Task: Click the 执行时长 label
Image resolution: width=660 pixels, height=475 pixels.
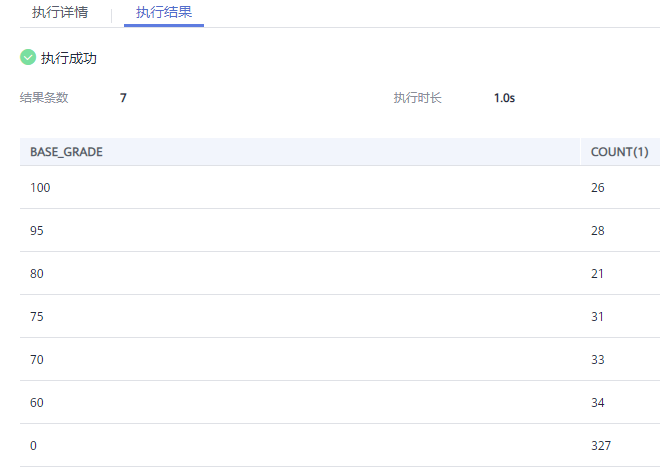Action: [417, 98]
